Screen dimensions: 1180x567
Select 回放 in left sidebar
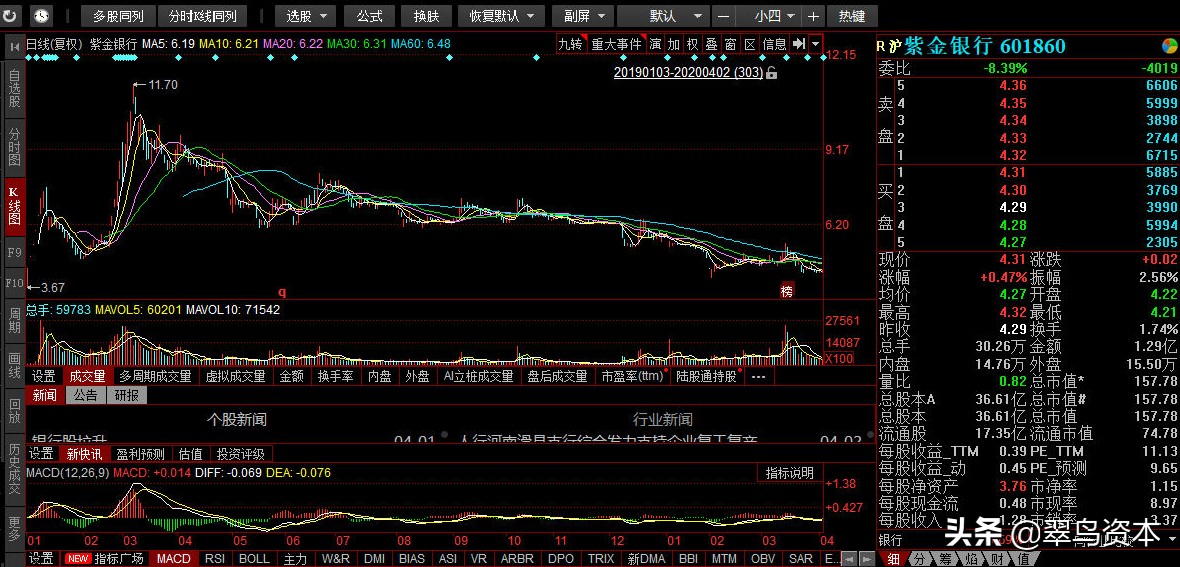(14, 412)
